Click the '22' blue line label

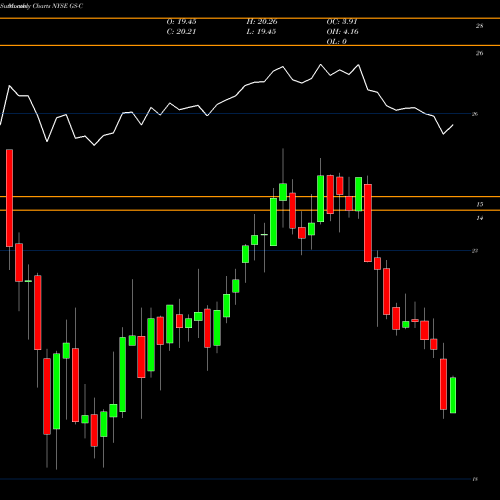coord(475,251)
